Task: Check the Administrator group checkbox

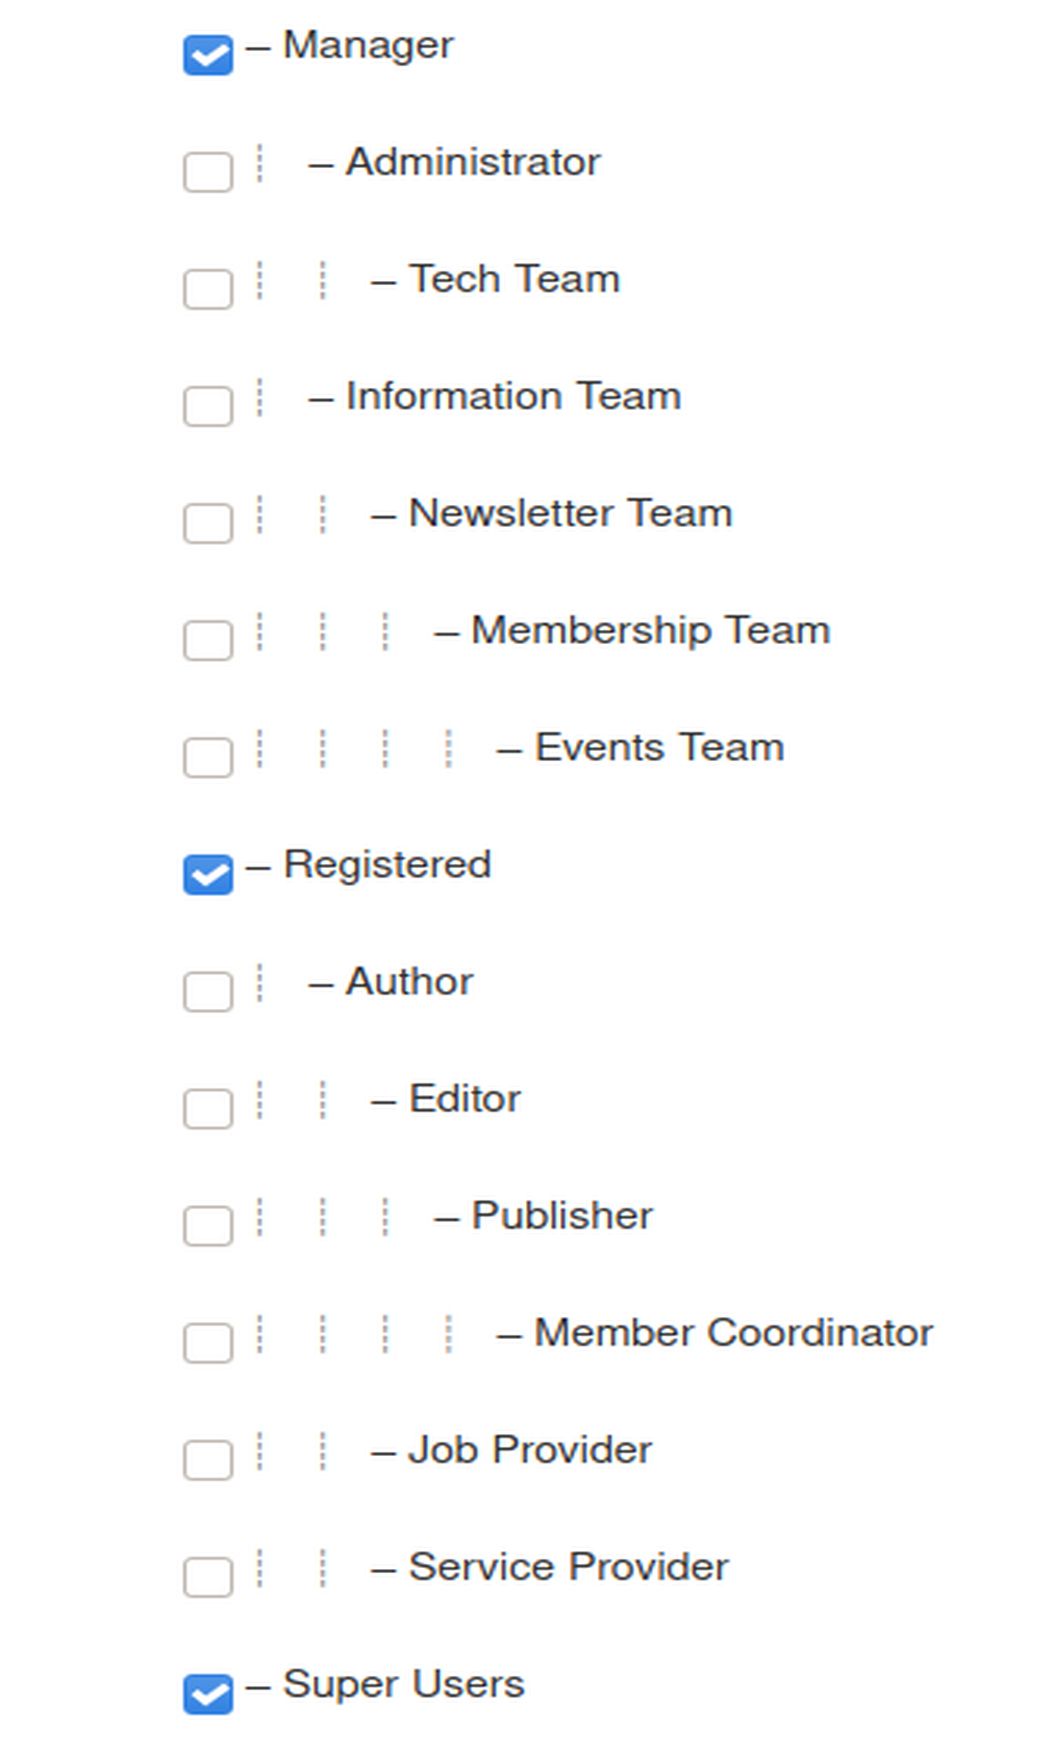Action: [208, 172]
